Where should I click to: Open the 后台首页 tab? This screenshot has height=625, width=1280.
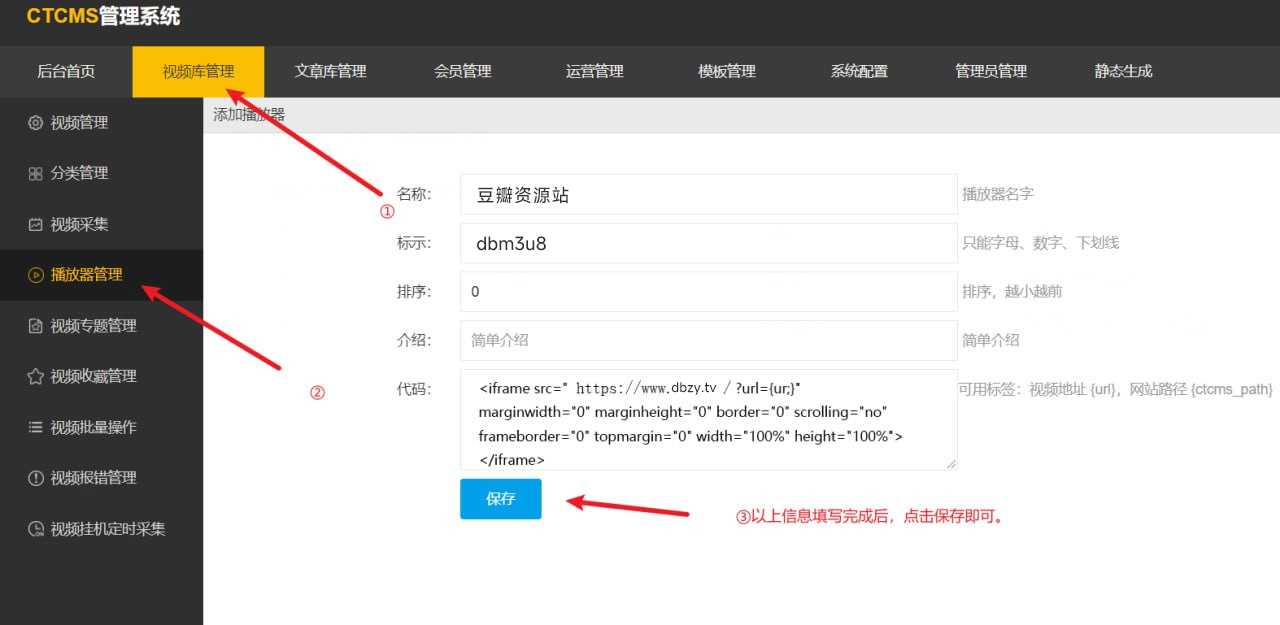pyautogui.click(x=66, y=71)
